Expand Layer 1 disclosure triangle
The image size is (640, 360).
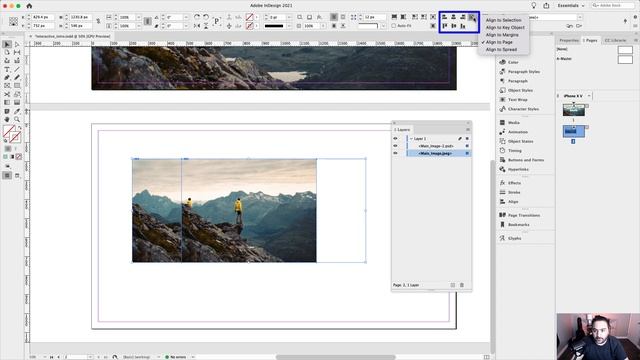point(411,139)
